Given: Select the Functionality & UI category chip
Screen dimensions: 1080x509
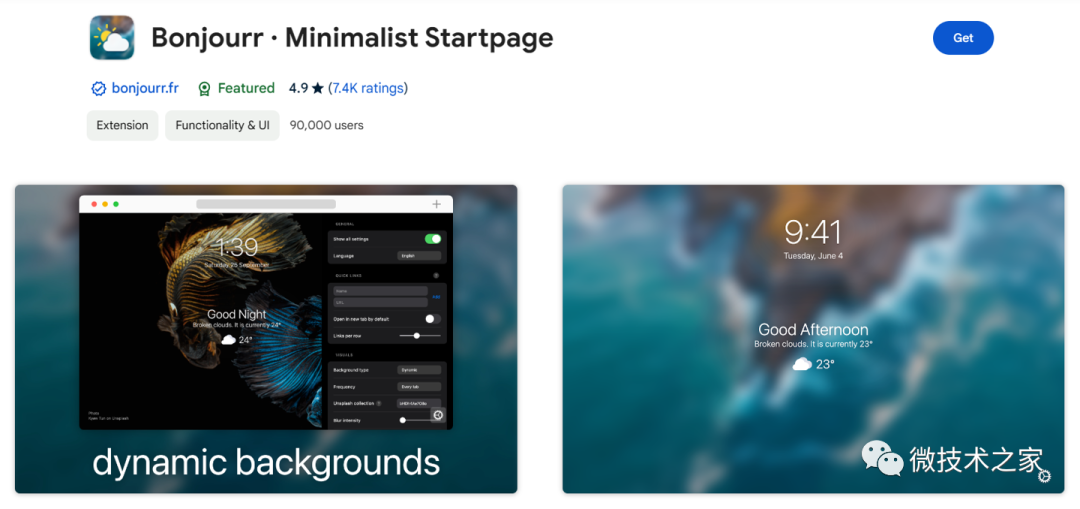Looking at the screenshot, I should point(222,125).
